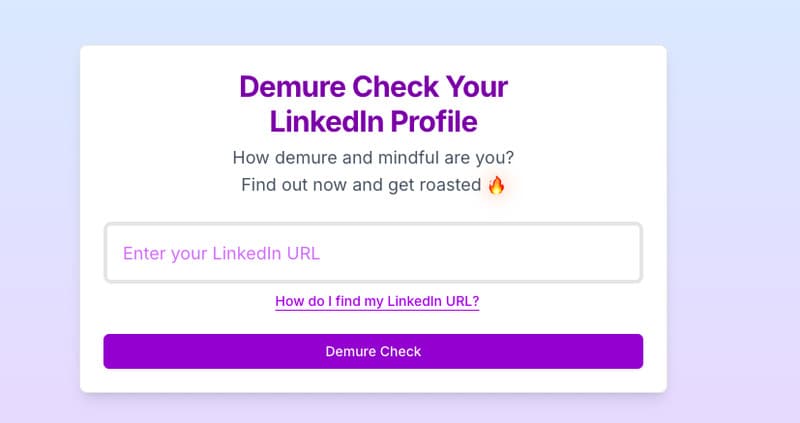Click the "Demure Check Your" heading line

tap(373, 86)
